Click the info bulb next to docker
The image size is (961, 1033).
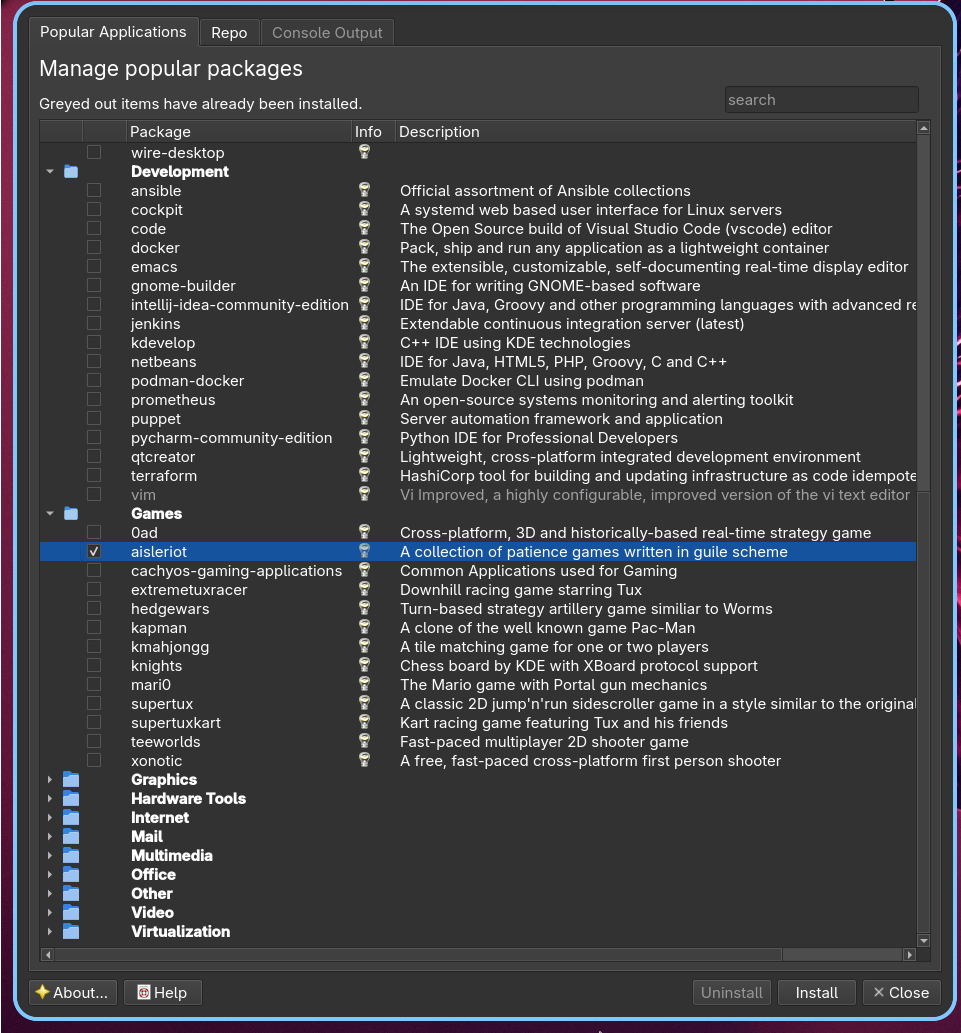364,248
